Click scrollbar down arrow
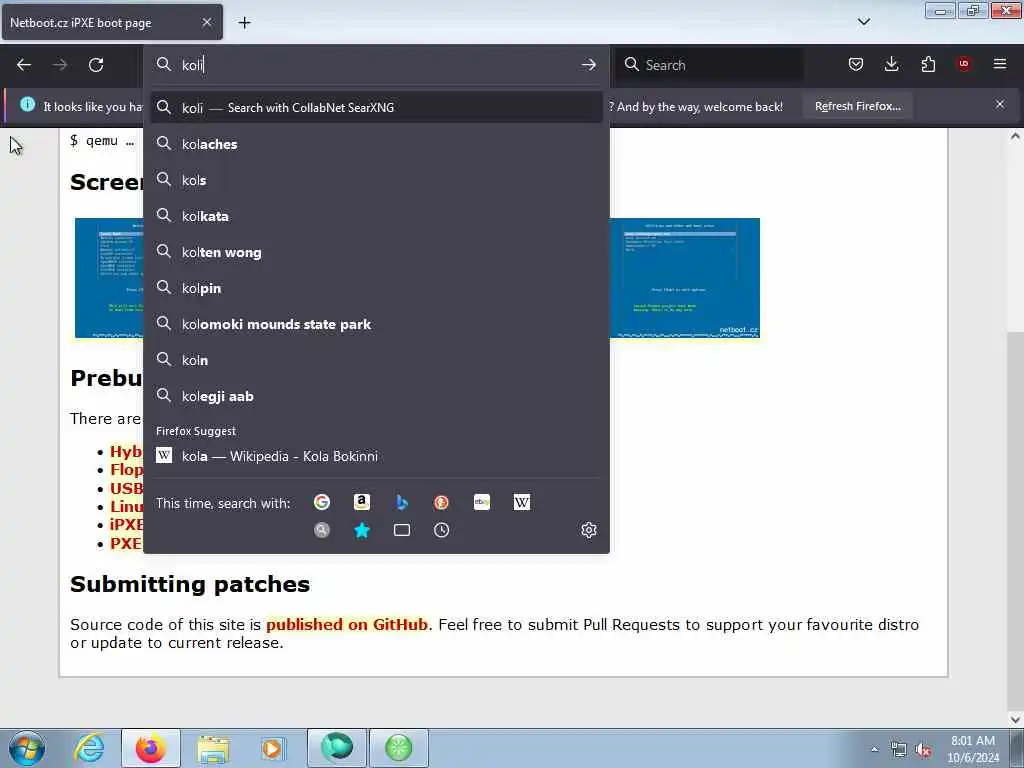Screen dimensions: 1024x768 pyautogui.click(x=1015, y=719)
